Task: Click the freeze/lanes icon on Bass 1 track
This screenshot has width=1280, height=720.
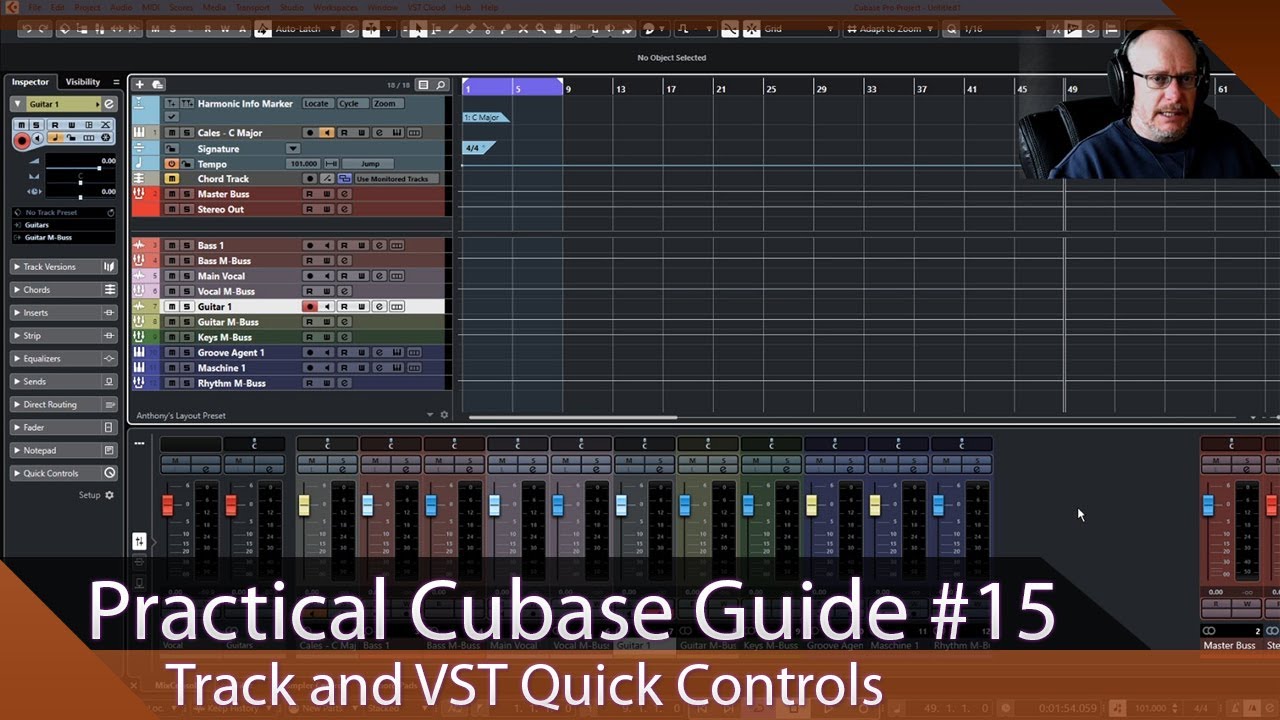Action: (x=397, y=246)
